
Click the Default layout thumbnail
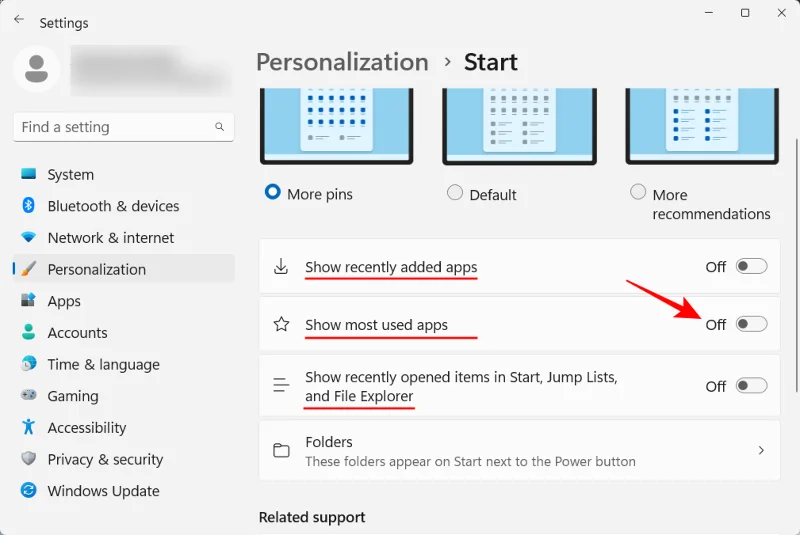(519, 125)
